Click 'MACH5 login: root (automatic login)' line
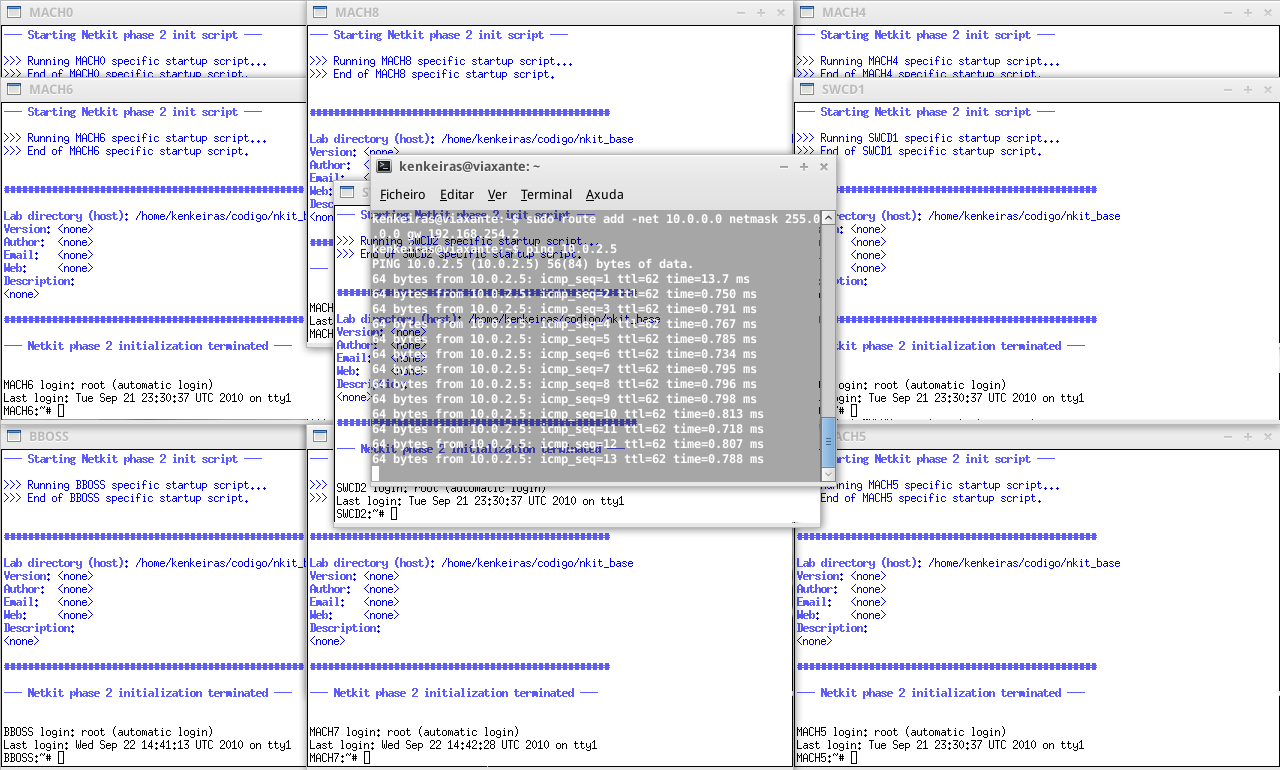The height and width of the screenshot is (770, 1280). pos(901,732)
